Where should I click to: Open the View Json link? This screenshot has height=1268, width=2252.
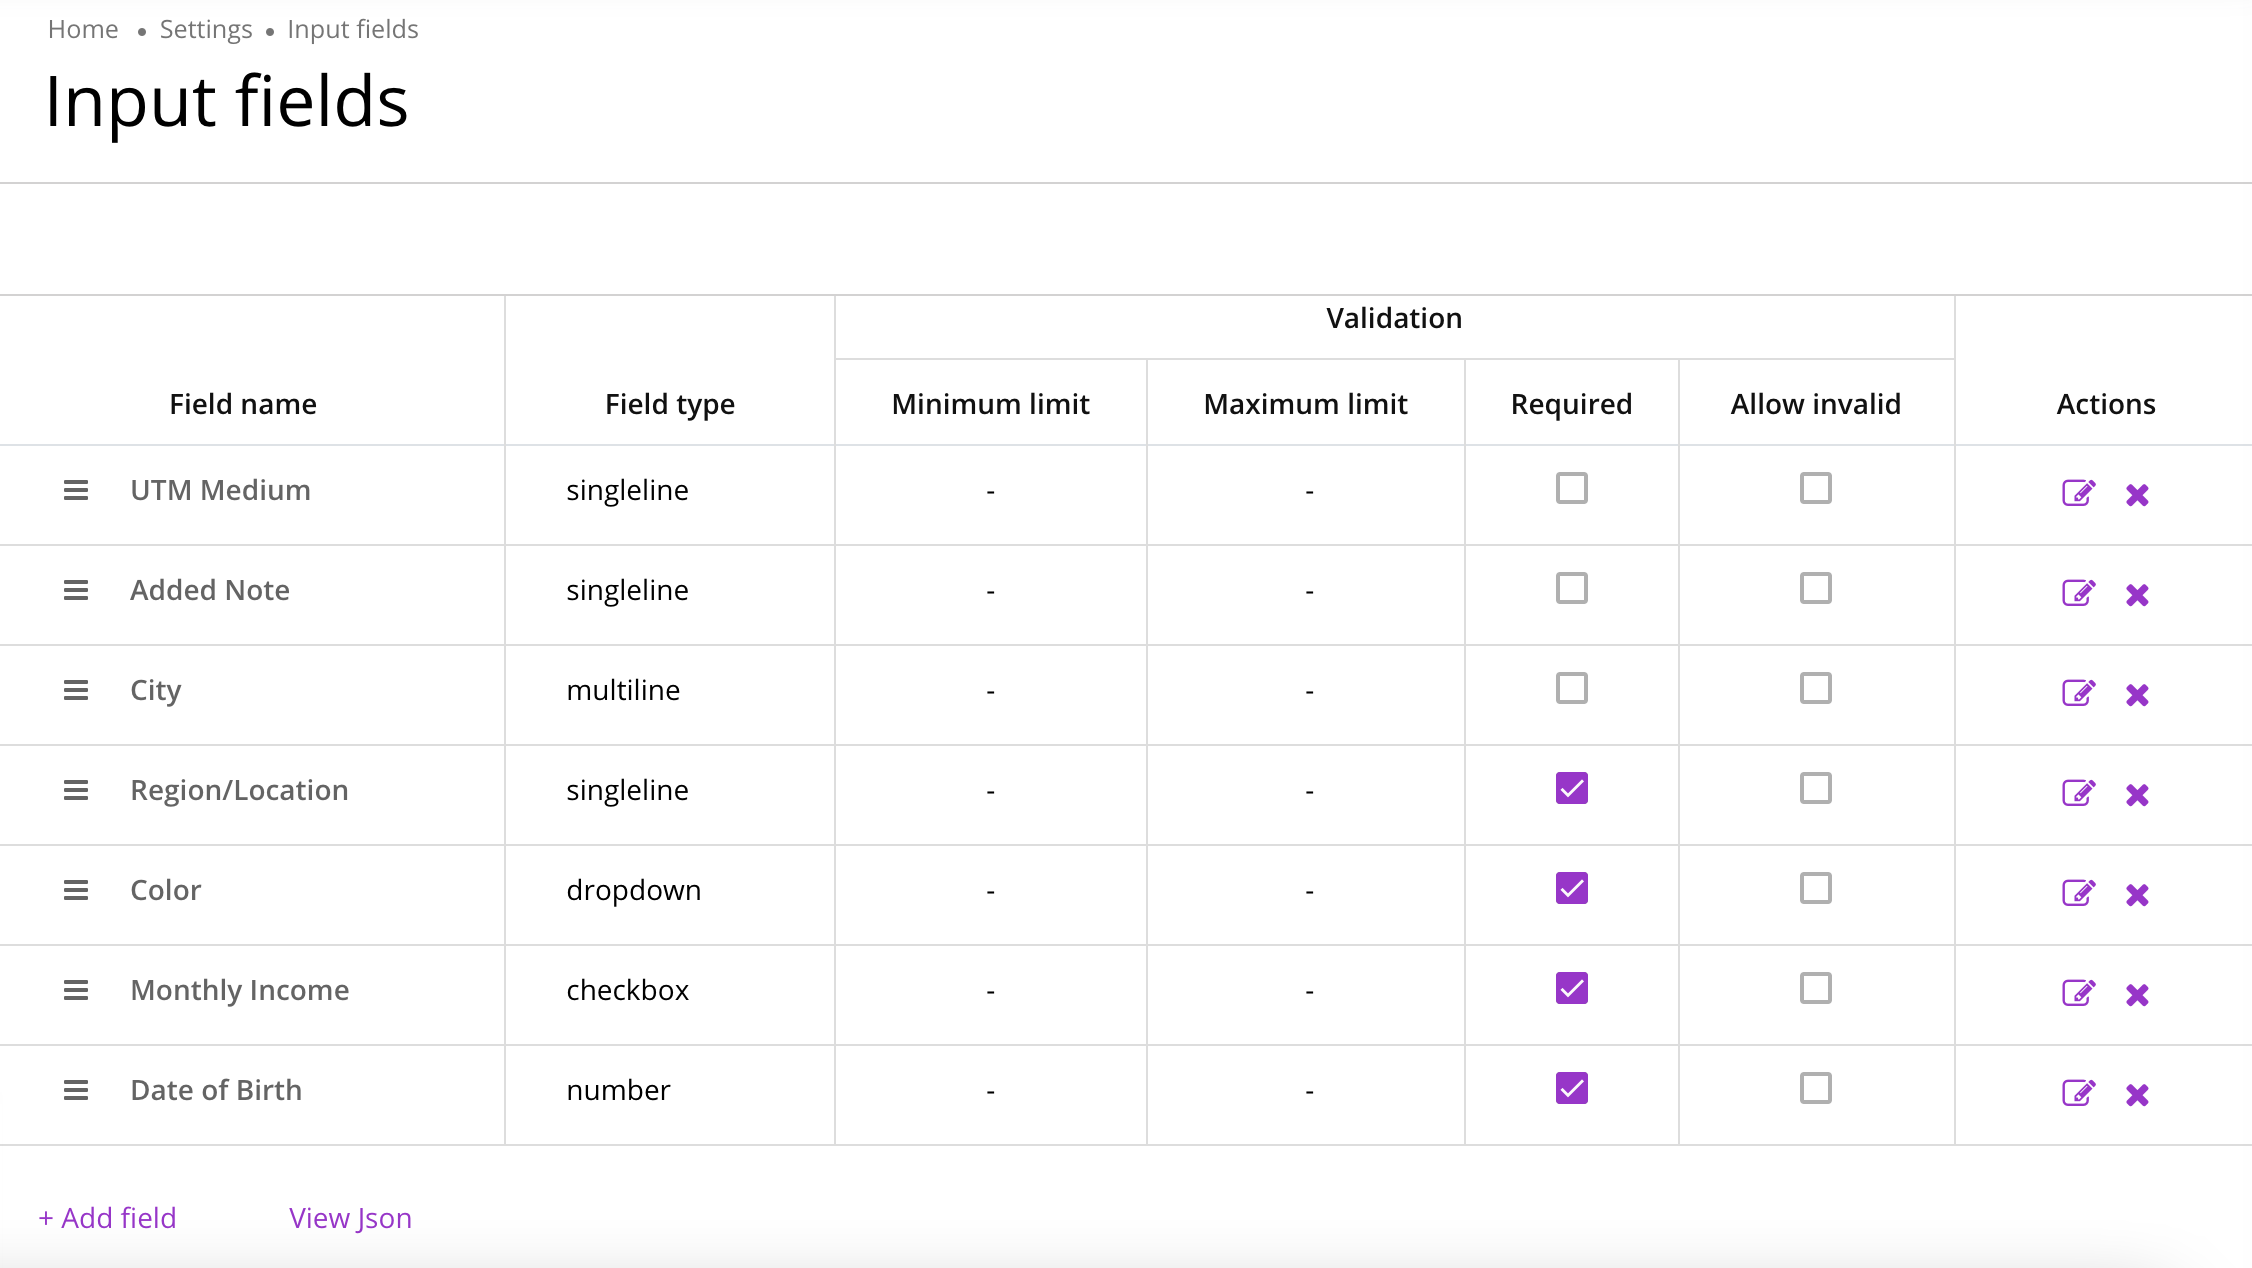[350, 1218]
